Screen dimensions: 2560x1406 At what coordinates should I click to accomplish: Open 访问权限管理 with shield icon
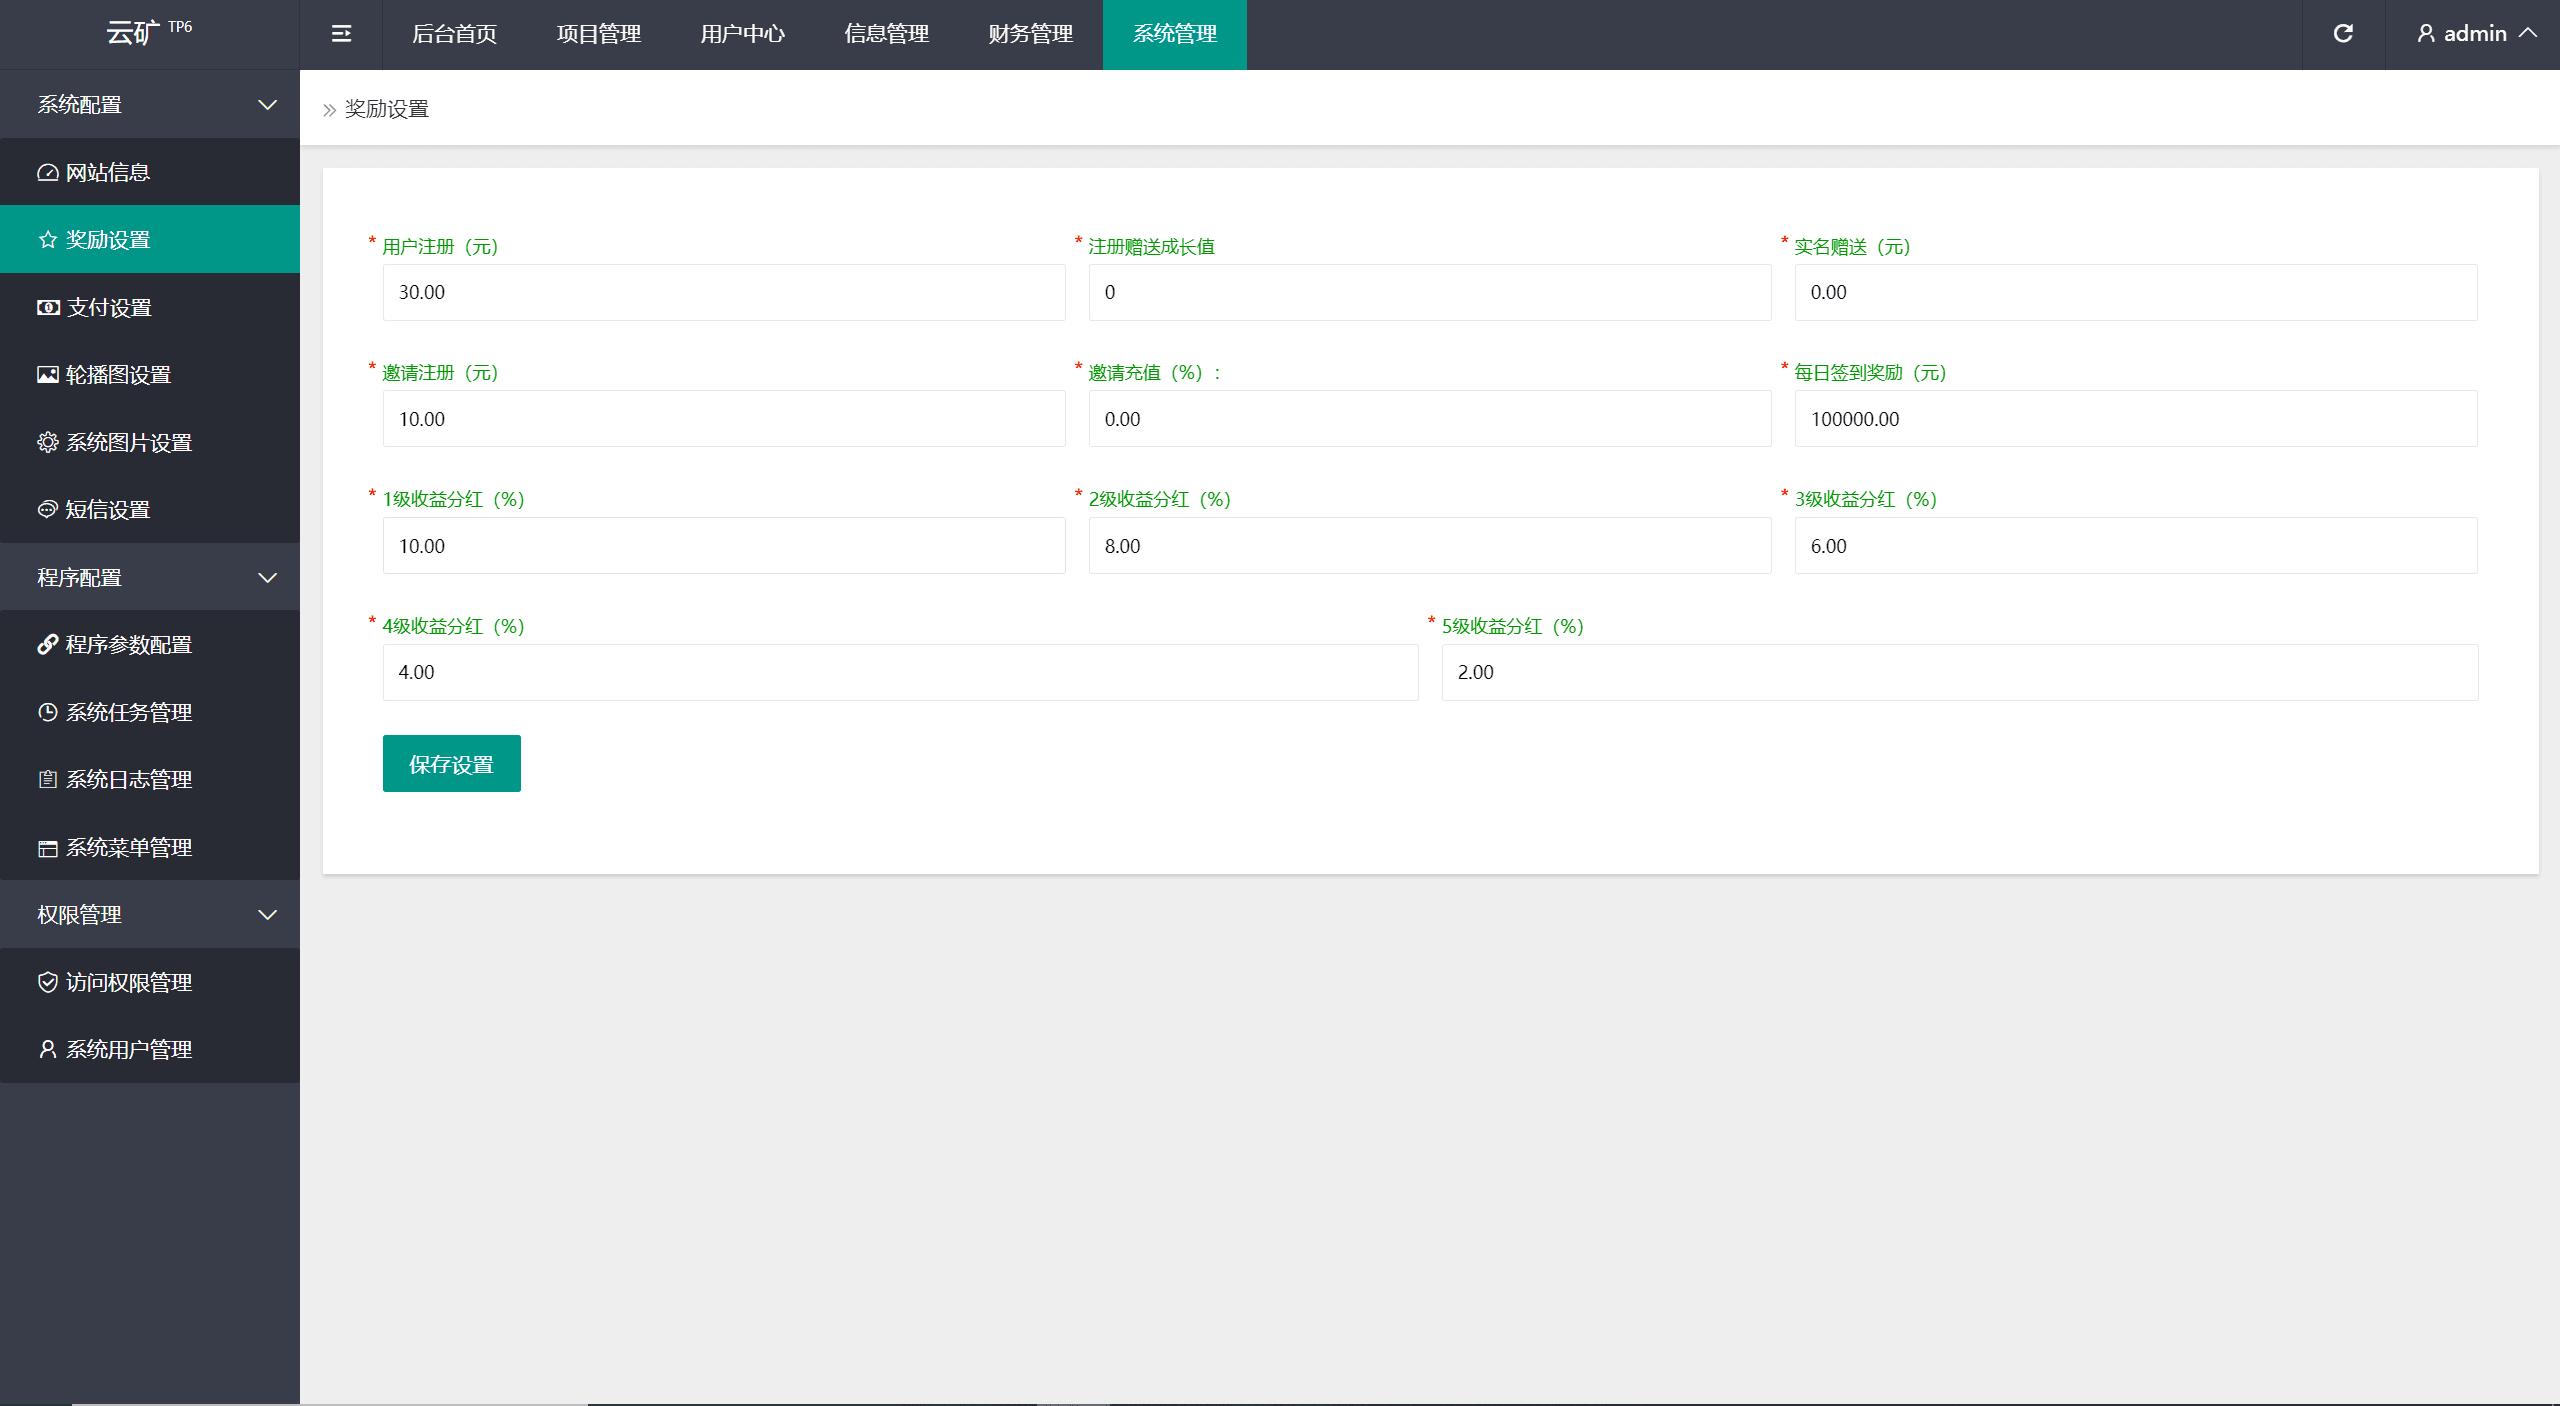(x=128, y=982)
